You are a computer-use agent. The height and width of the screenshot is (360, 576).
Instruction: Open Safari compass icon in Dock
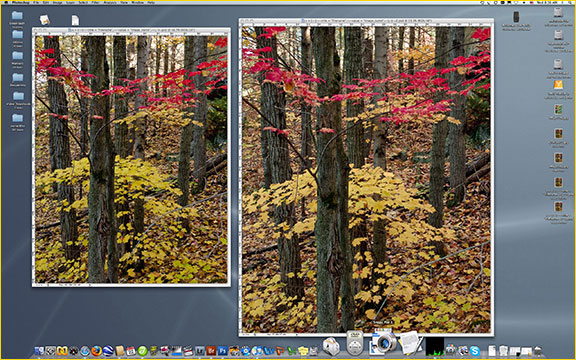pyautogui.click(x=85, y=351)
